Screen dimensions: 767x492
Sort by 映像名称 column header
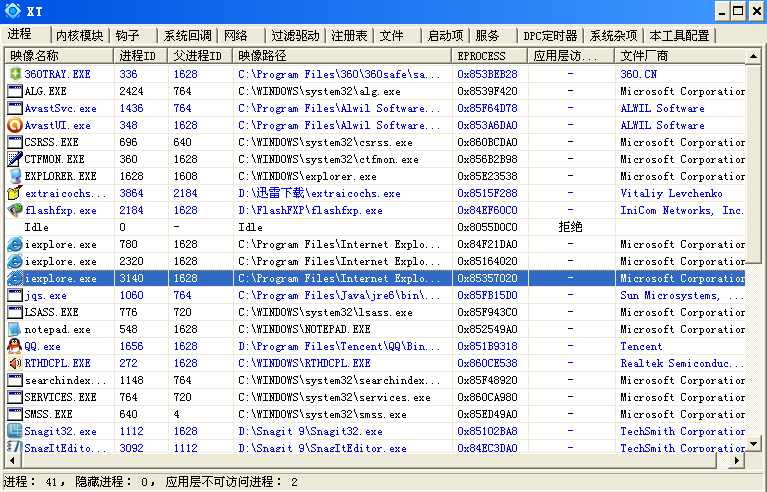click(x=59, y=56)
